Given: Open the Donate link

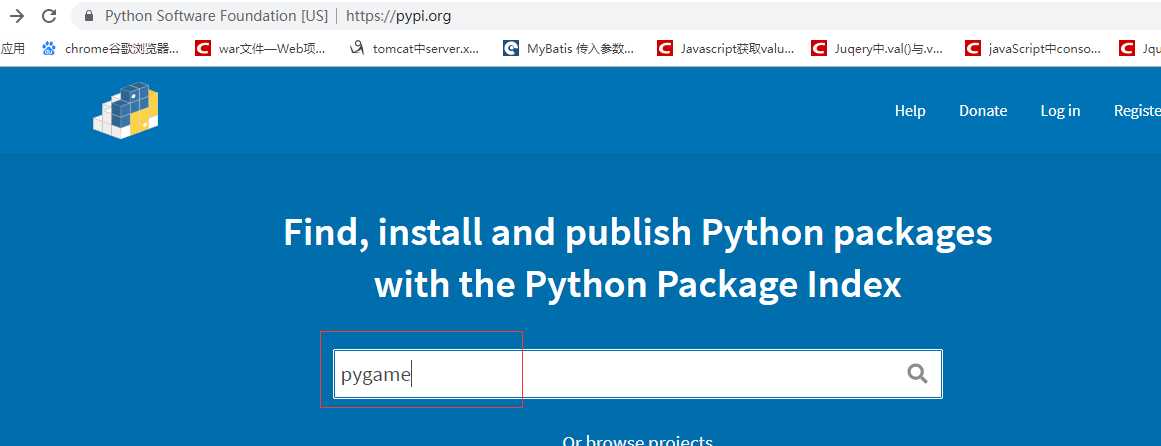Looking at the screenshot, I should point(983,110).
